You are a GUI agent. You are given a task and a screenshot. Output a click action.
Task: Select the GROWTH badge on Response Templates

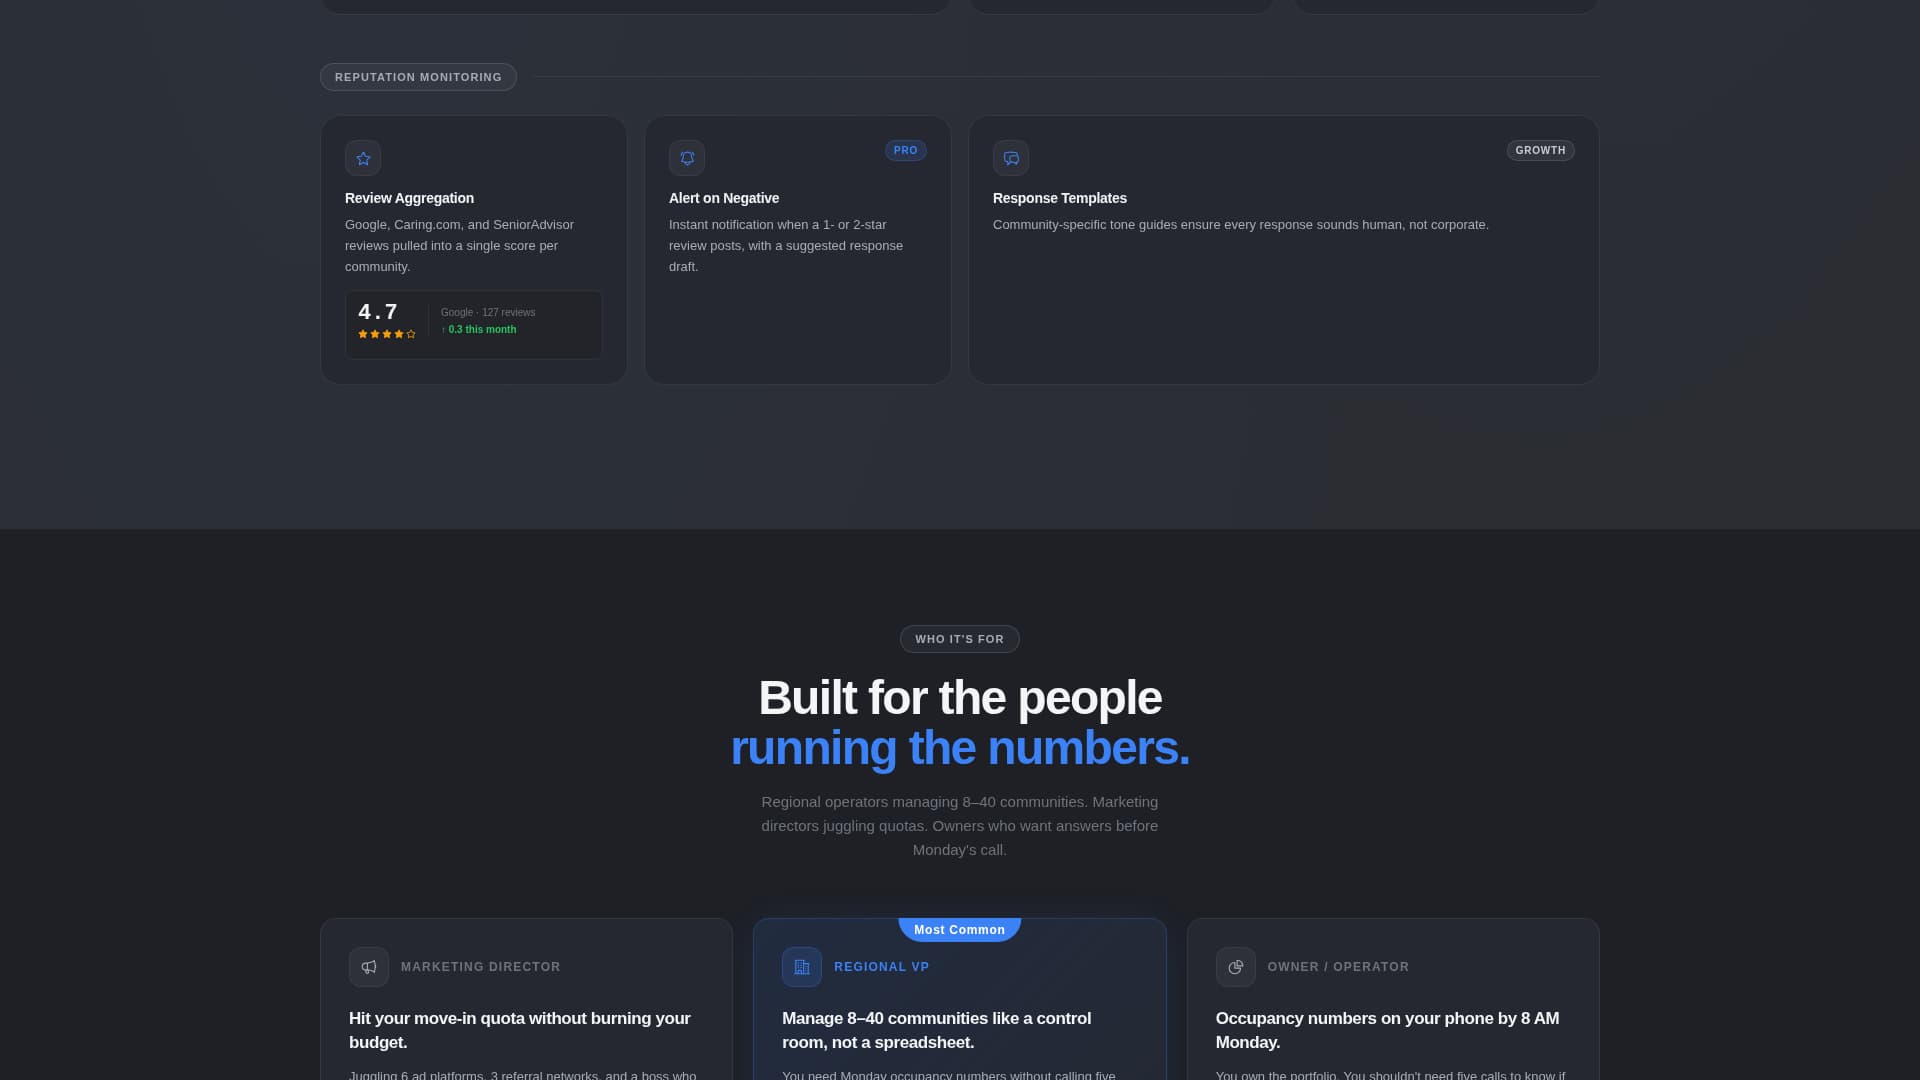pos(1540,150)
